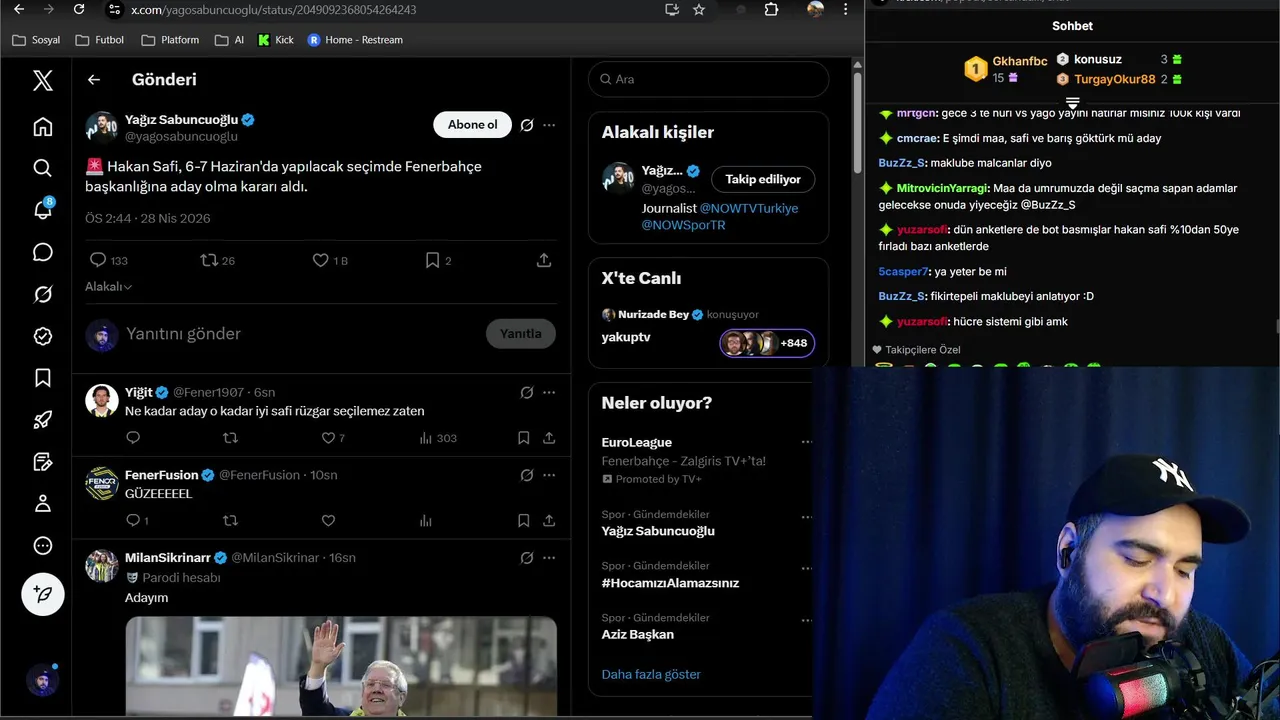Collapse the chat leaderboard arrow

pos(1072,103)
